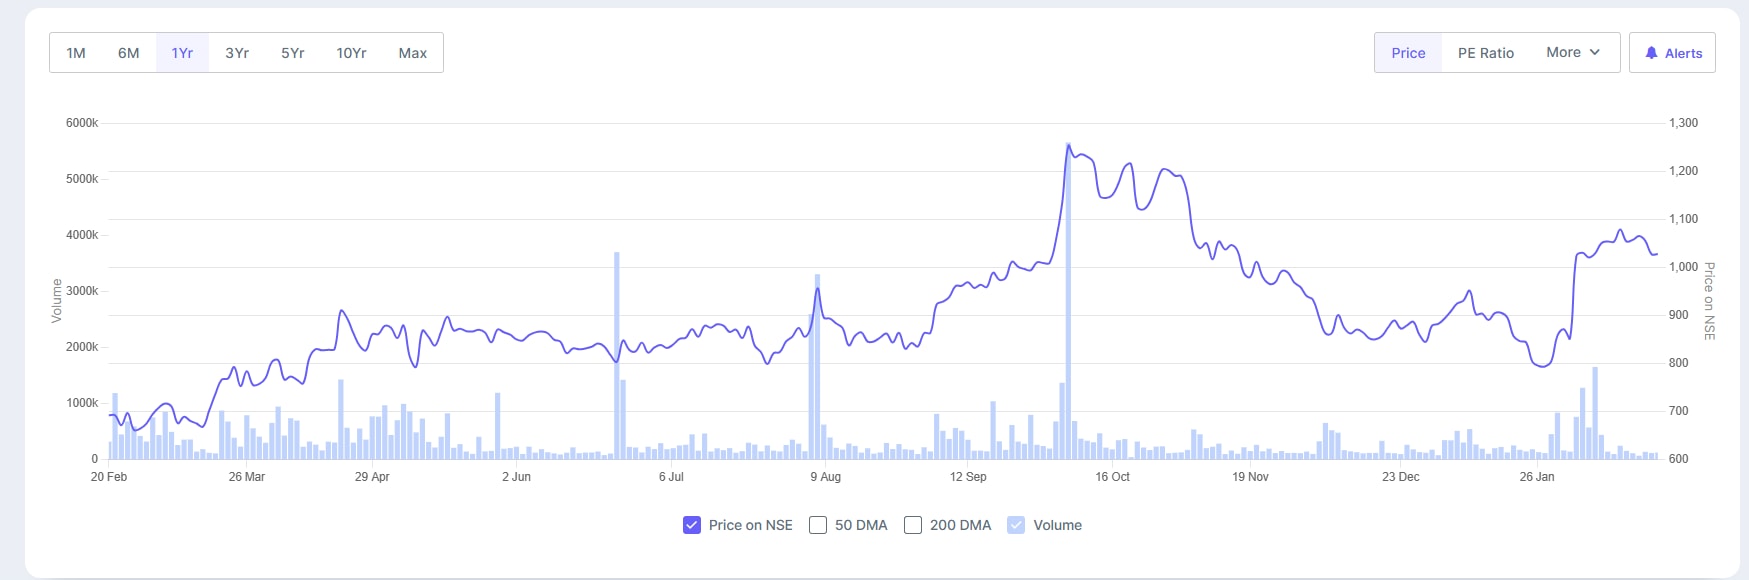This screenshot has width=1749, height=580.
Task: Choose the 5Yr time range
Action: click(292, 53)
